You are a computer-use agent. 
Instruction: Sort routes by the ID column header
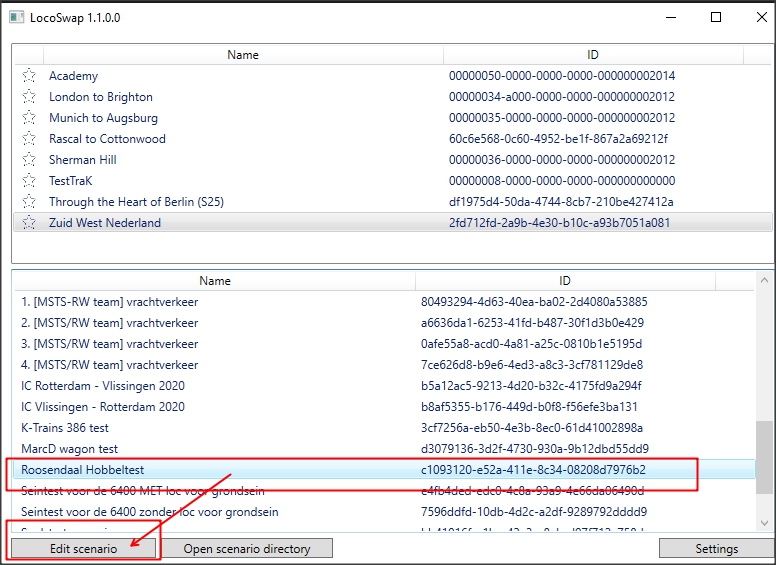[592, 55]
